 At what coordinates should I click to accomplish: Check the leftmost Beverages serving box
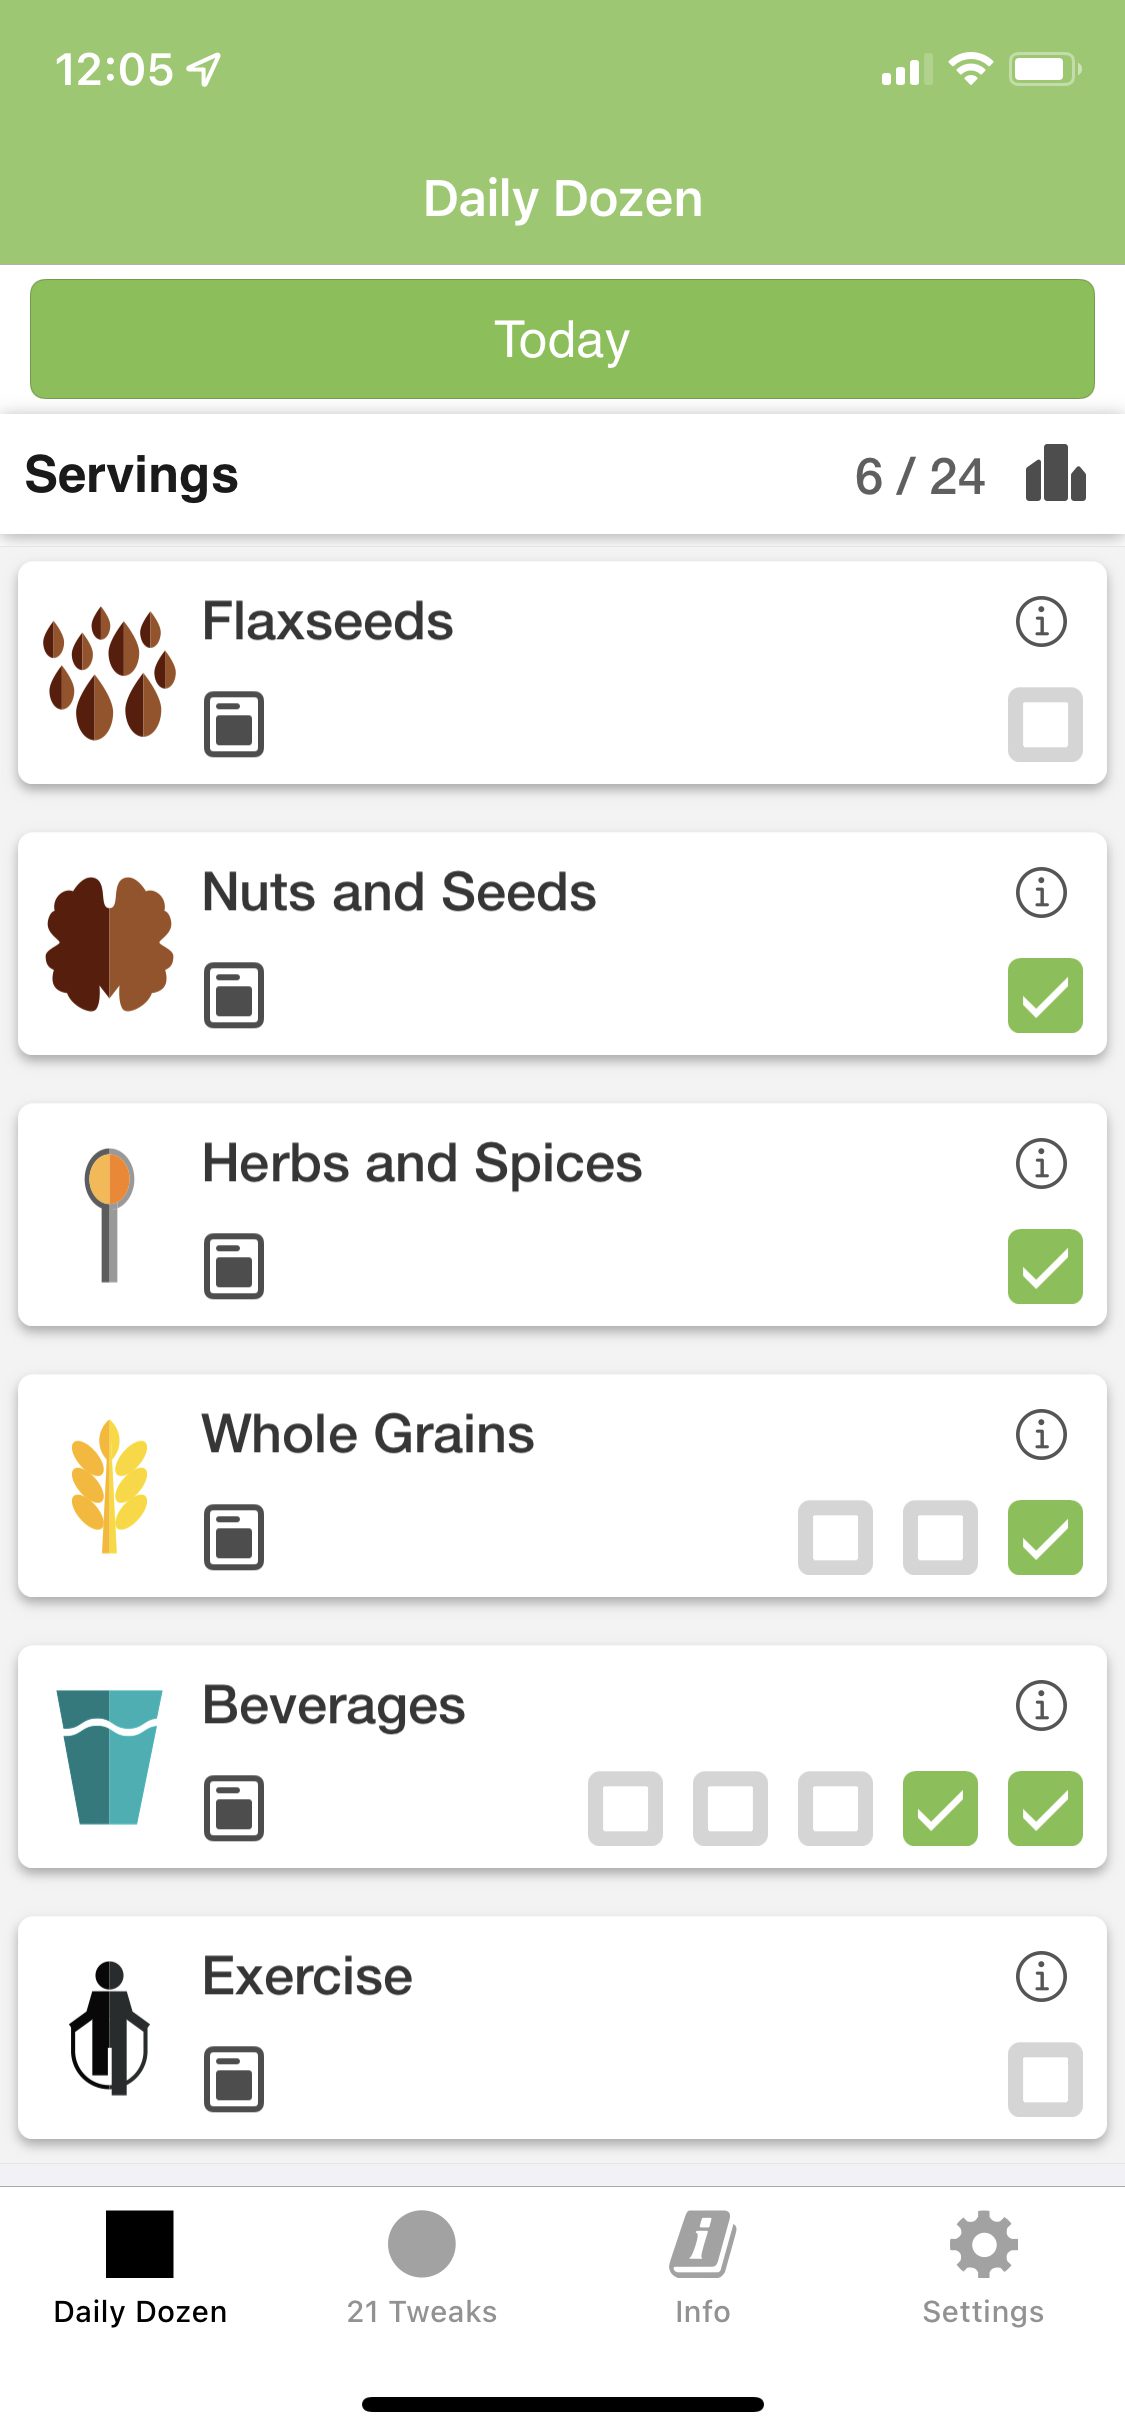[x=626, y=1808]
